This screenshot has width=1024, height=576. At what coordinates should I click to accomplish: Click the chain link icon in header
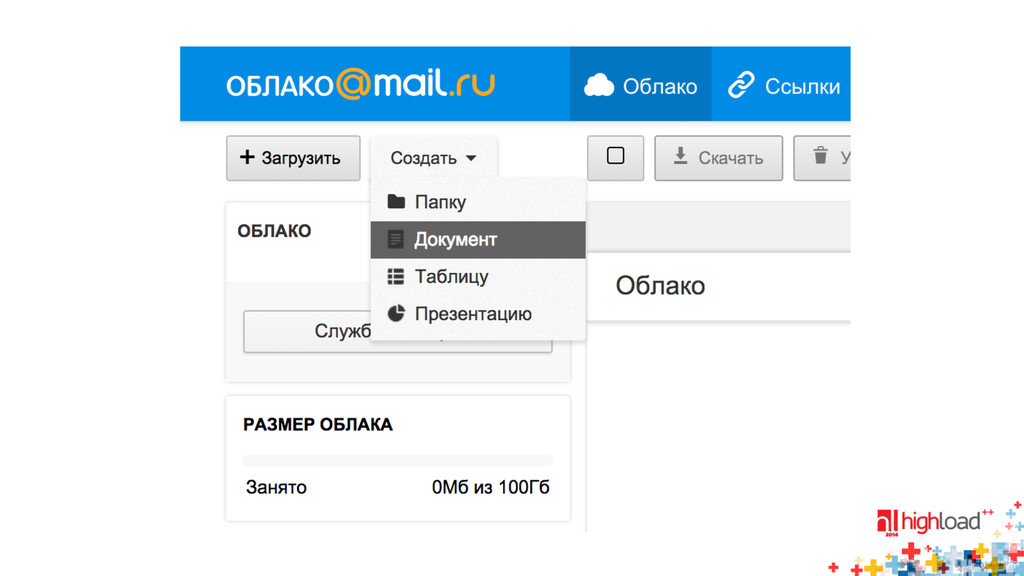741,86
